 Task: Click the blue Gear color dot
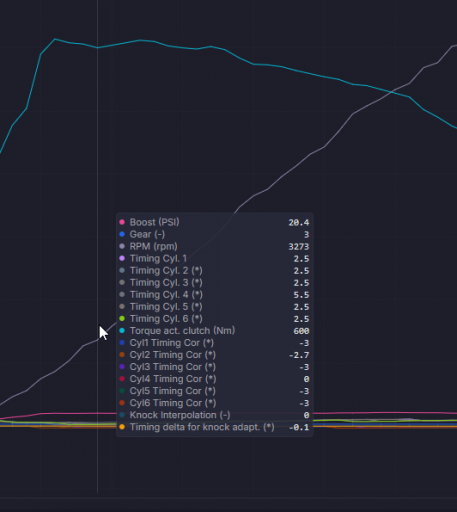point(122,234)
